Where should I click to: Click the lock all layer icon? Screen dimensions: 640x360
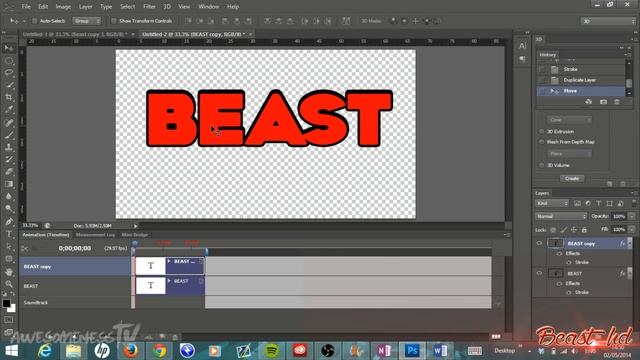click(x=584, y=230)
